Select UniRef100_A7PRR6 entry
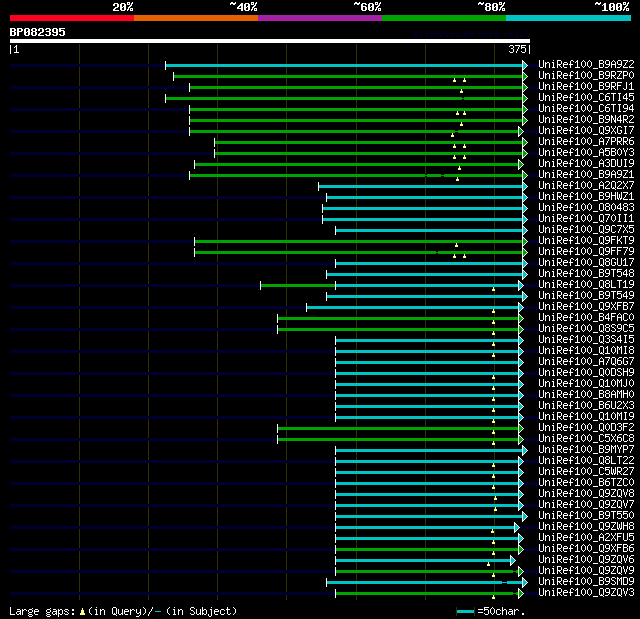This screenshot has width=640, height=619. tap(586, 142)
